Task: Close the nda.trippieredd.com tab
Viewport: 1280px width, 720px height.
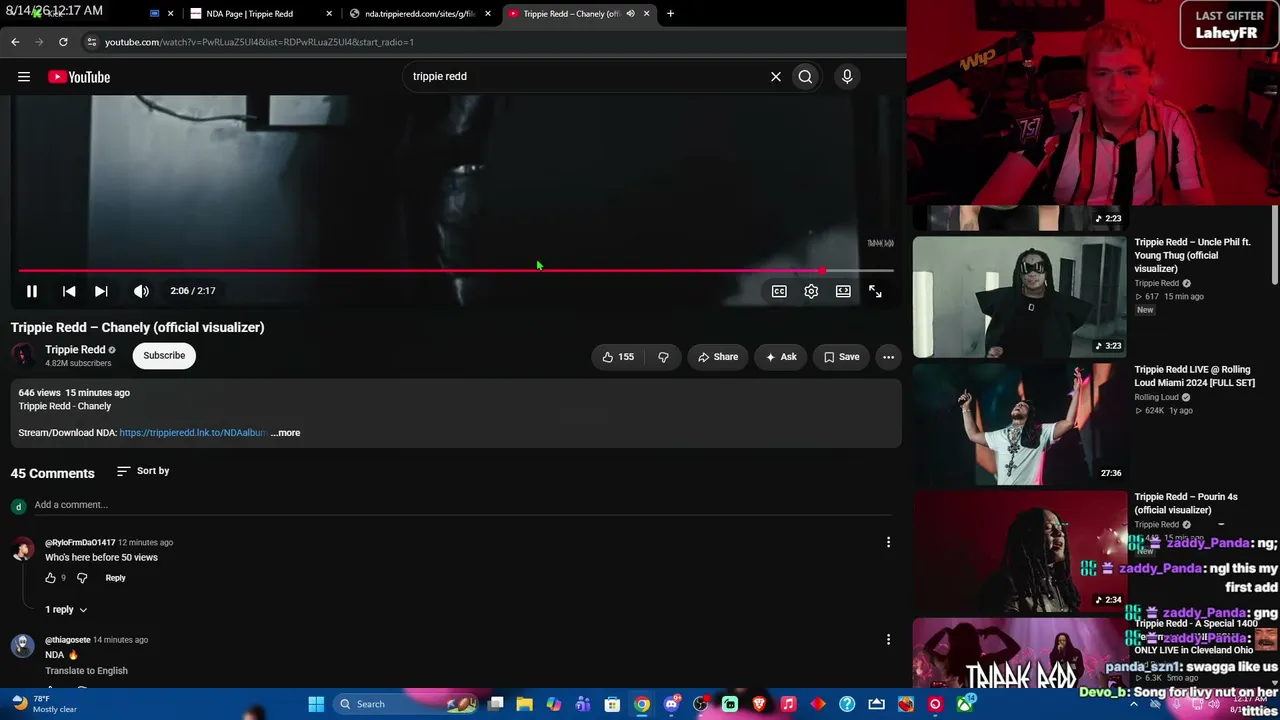Action: click(x=488, y=14)
